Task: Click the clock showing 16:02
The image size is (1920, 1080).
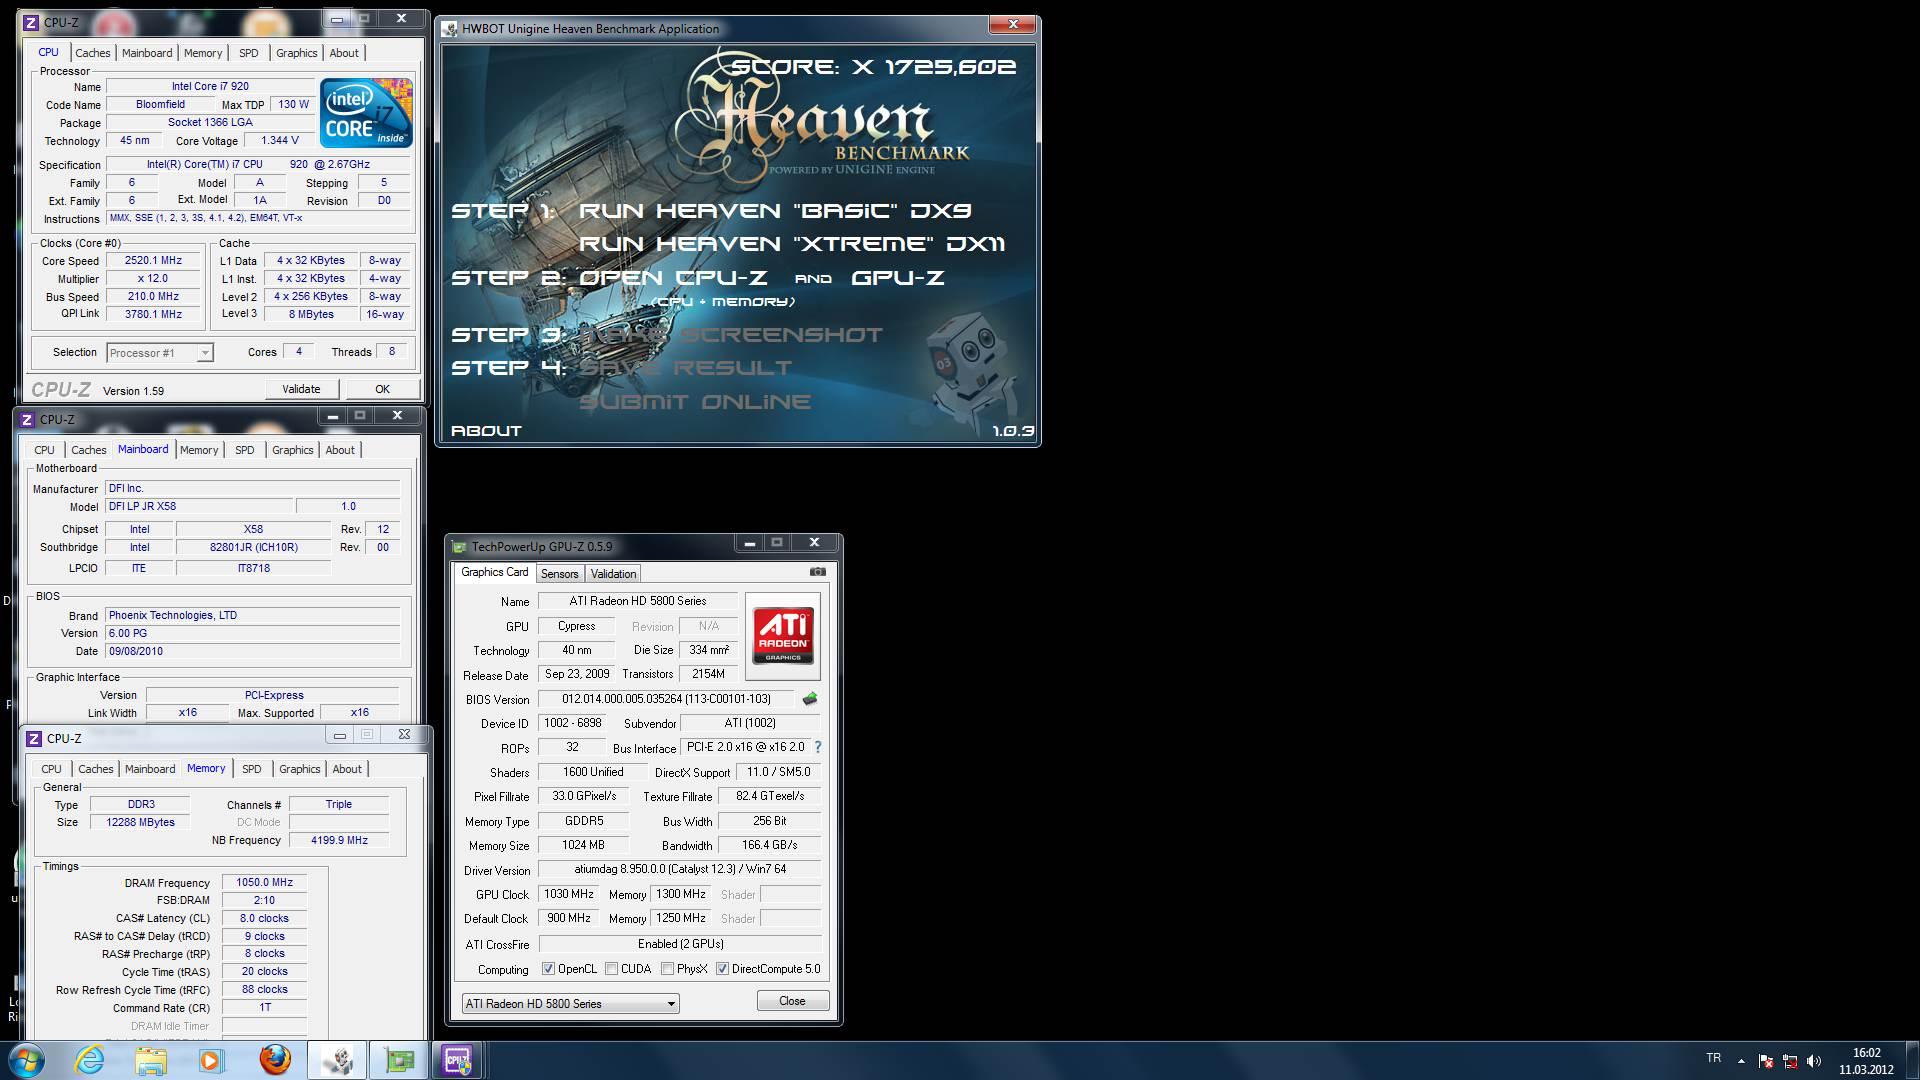Action: point(1866,1053)
